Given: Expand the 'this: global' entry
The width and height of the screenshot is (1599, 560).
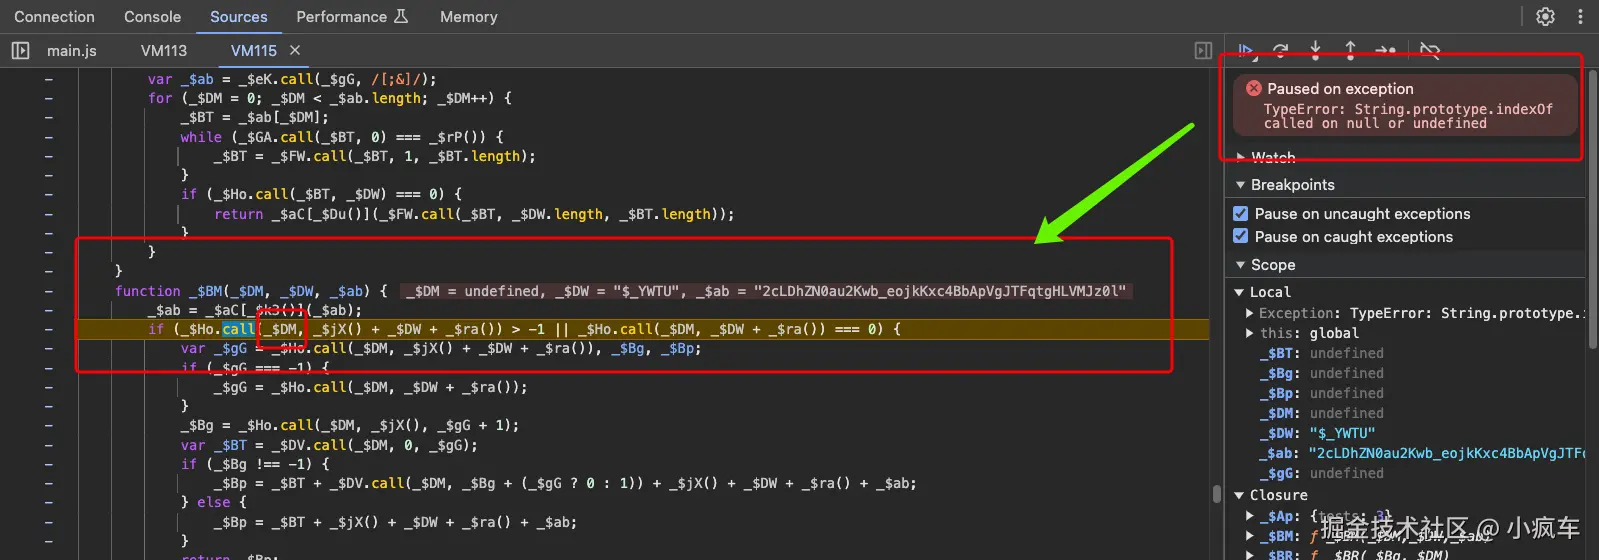Looking at the screenshot, I should point(1250,333).
